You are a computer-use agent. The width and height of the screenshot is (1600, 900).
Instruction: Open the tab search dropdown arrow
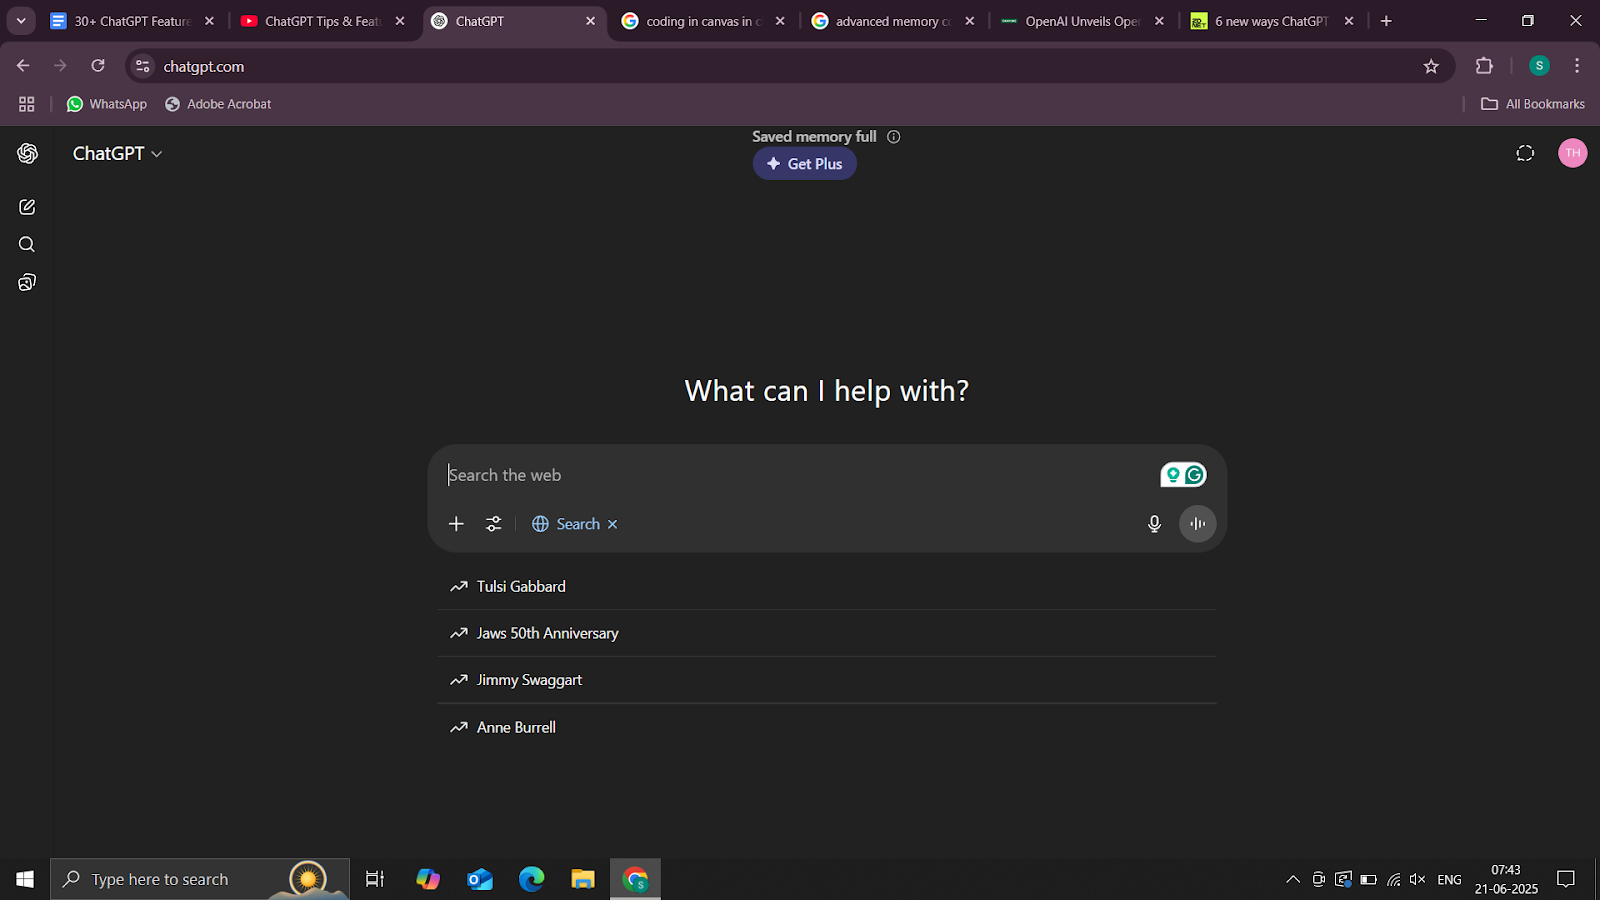point(21,21)
